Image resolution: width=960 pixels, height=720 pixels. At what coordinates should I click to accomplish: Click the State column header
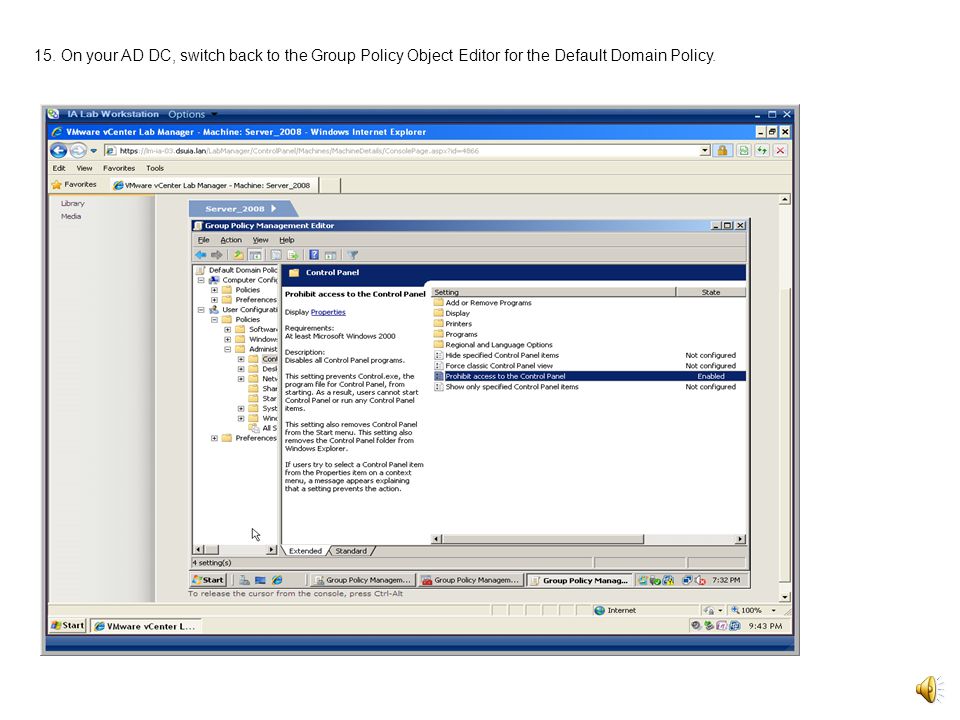pos(711,292)
